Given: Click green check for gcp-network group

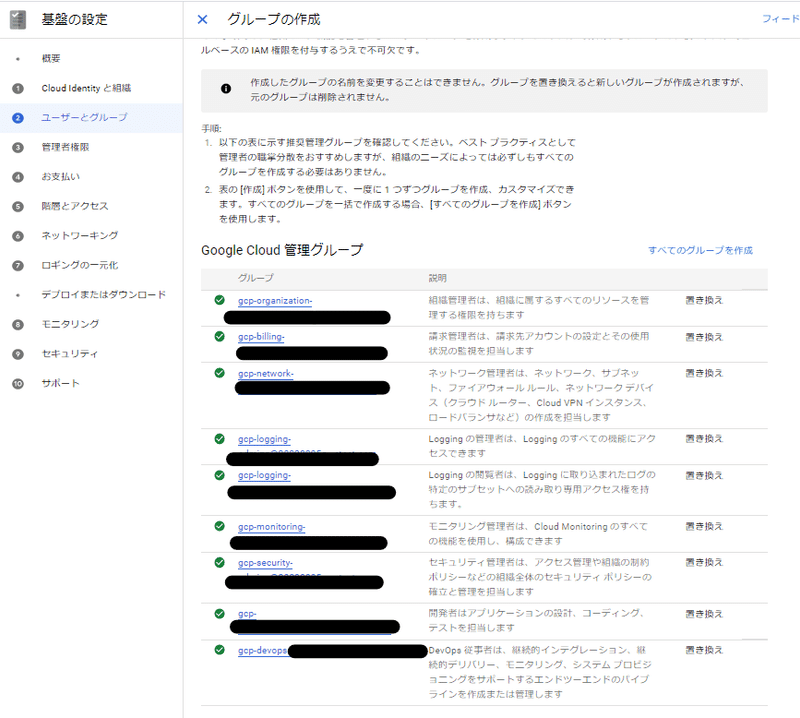Looking at the screenshot, I should [x=219, y=373].
